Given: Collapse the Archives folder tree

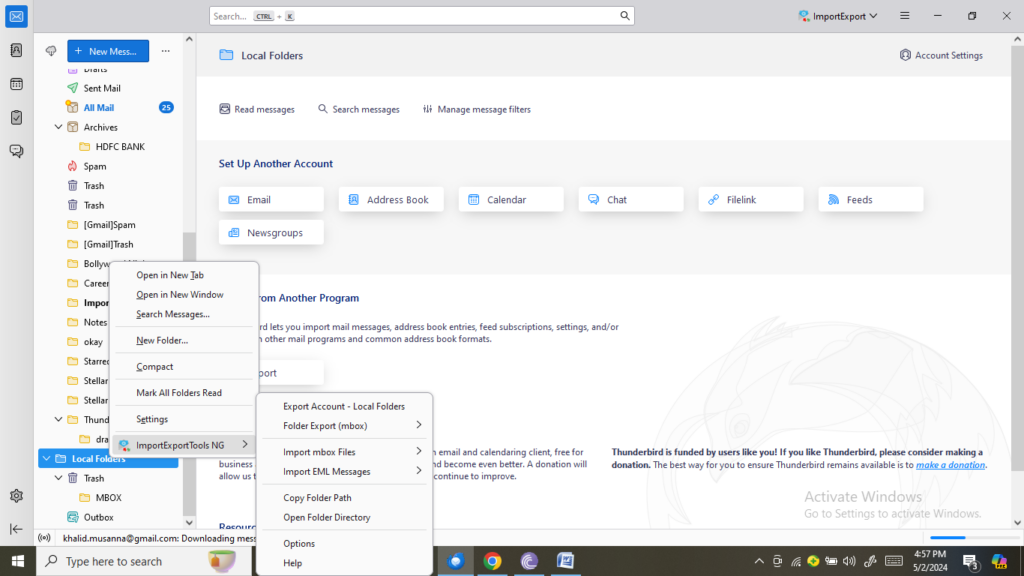Looking at the screenshot, I should pyautogui.click(x=58, y=126).
